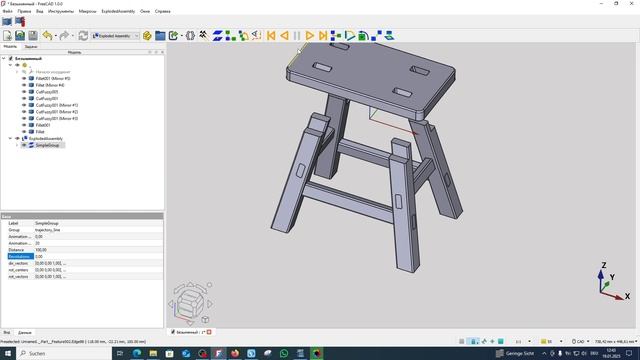The width and height of the screenshot is (640, 360).
Task: Click the navigation cube in the viewport
Action: coord(191,303)
